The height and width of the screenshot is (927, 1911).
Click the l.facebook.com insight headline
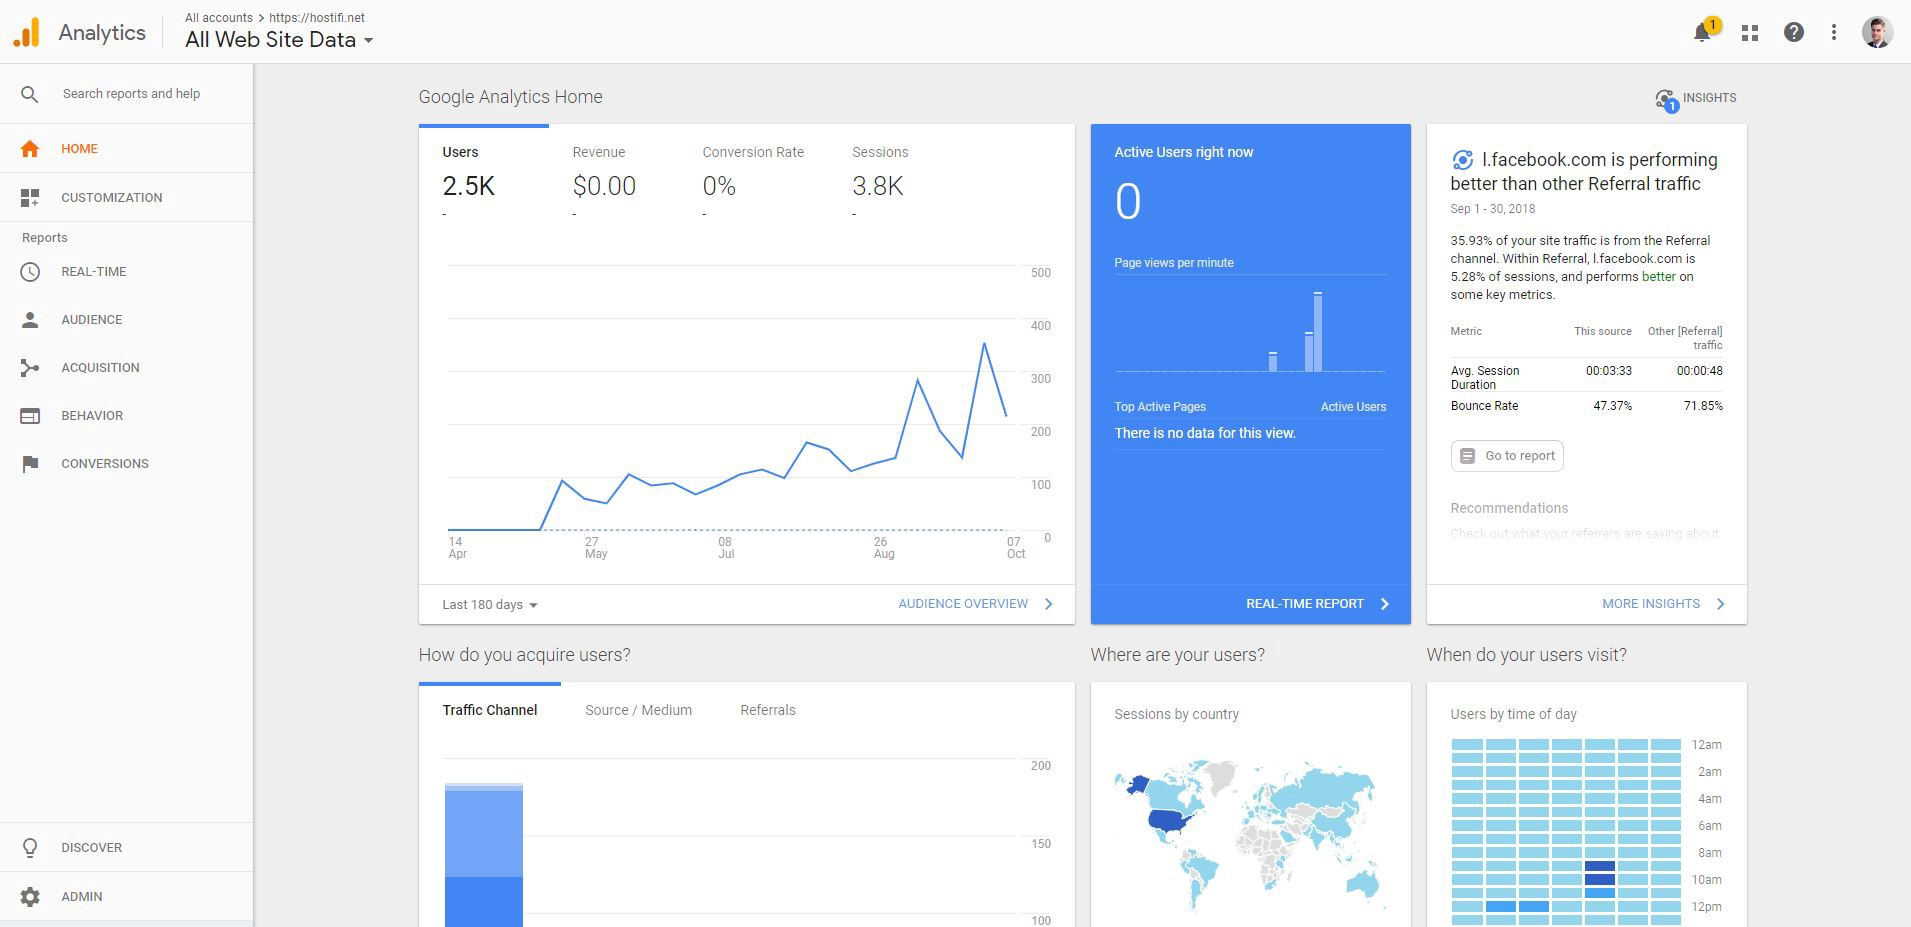[x=1585, y=172]
